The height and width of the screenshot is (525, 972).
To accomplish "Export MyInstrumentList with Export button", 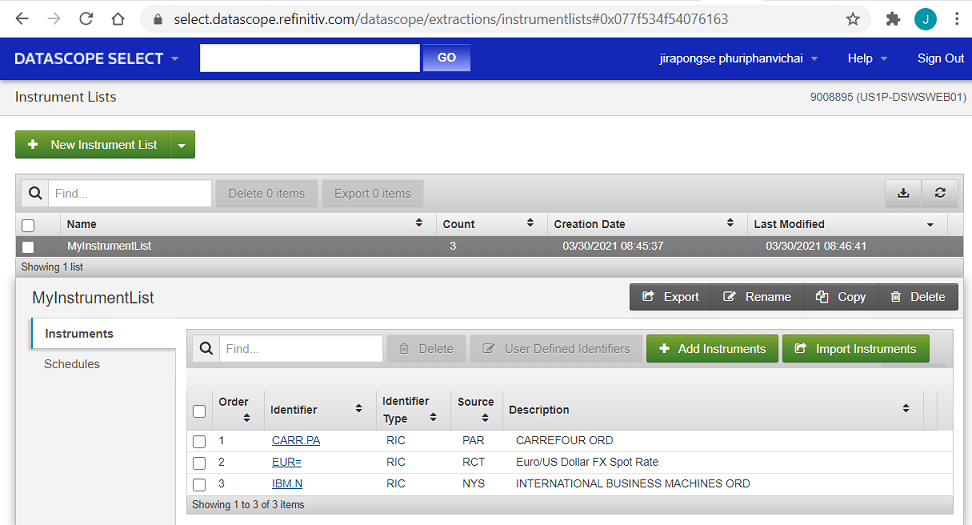I will (x=671, y=297).
